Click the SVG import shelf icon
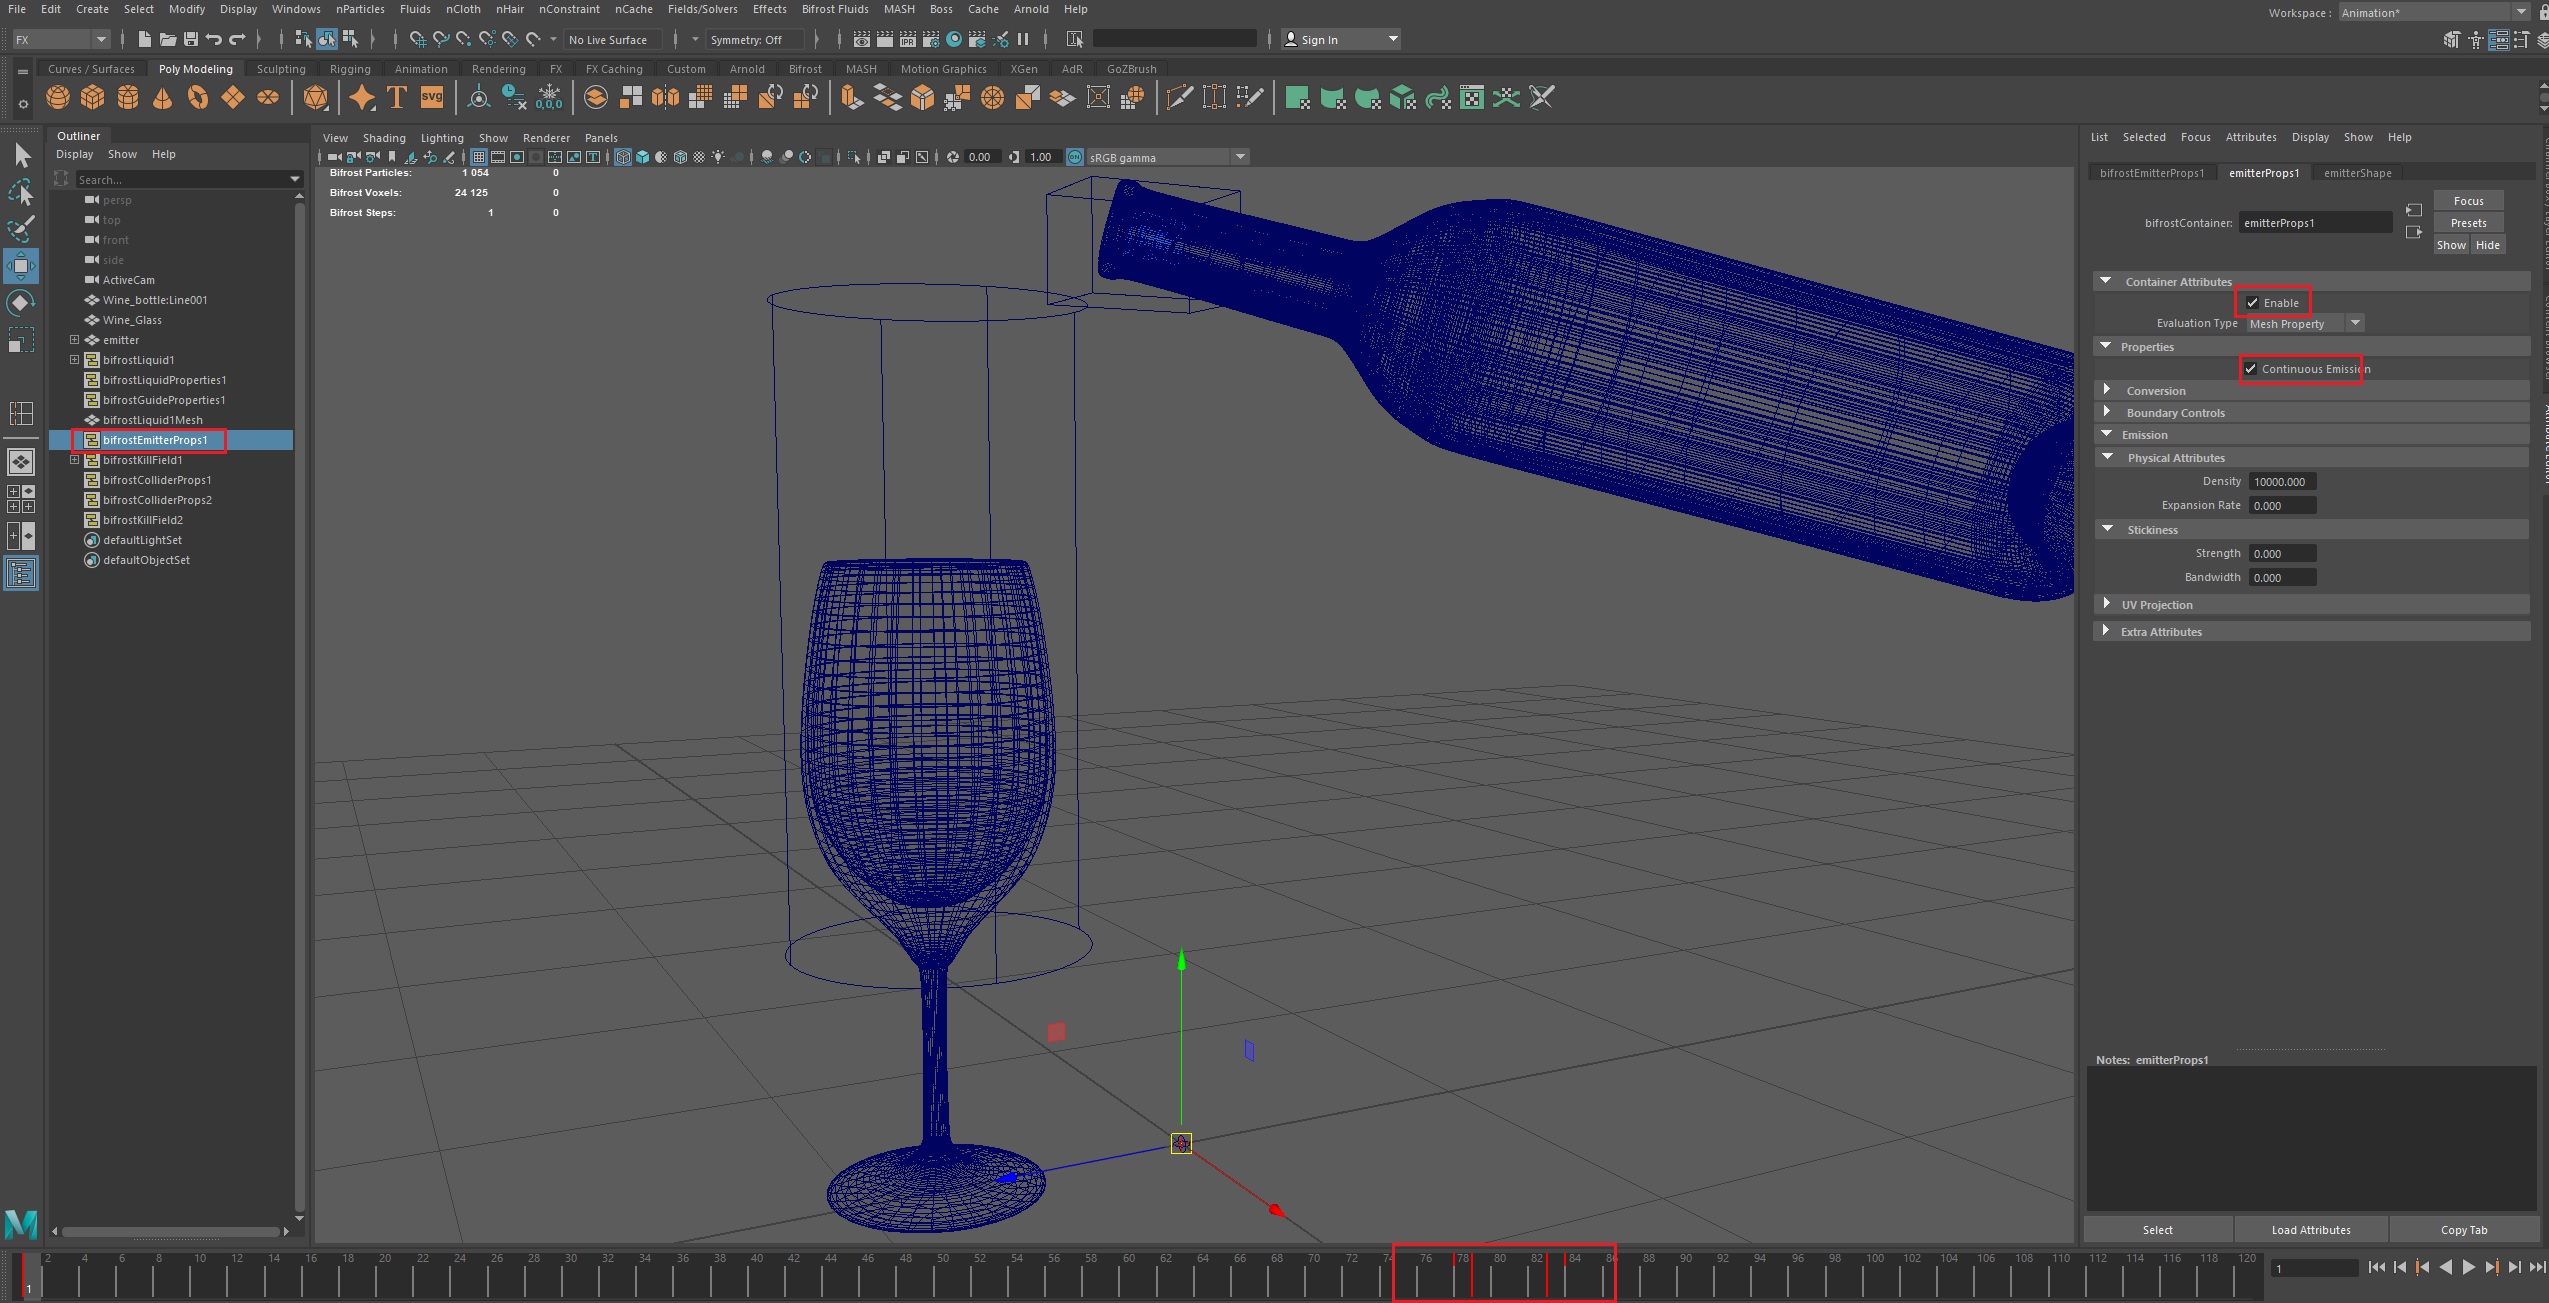Image resolution: width=2549 pixels, height=1303 pixels. [432, 98]
